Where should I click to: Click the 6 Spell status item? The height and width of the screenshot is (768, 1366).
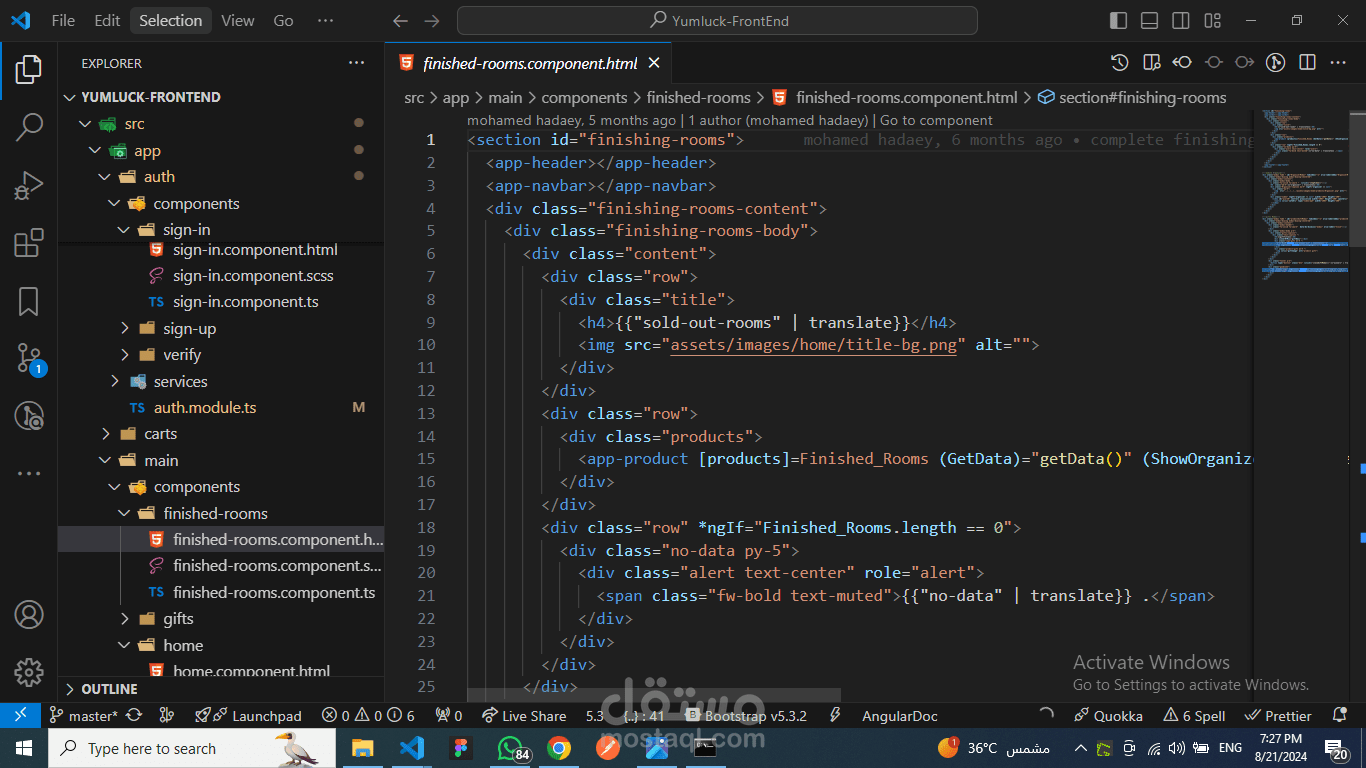(x=1194, y=716)
